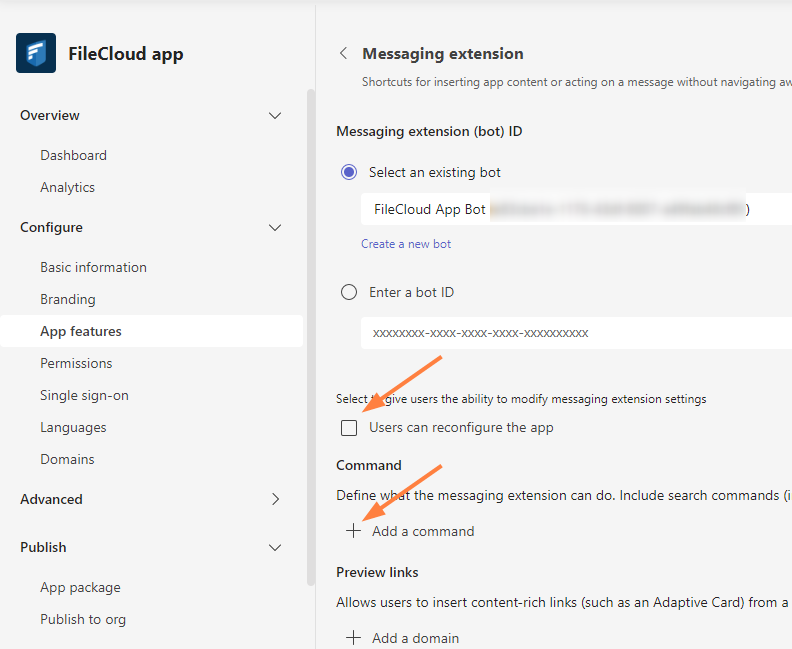792x649 pixels.
Task: Expand the Advanced section chevron
Action: 275,500
